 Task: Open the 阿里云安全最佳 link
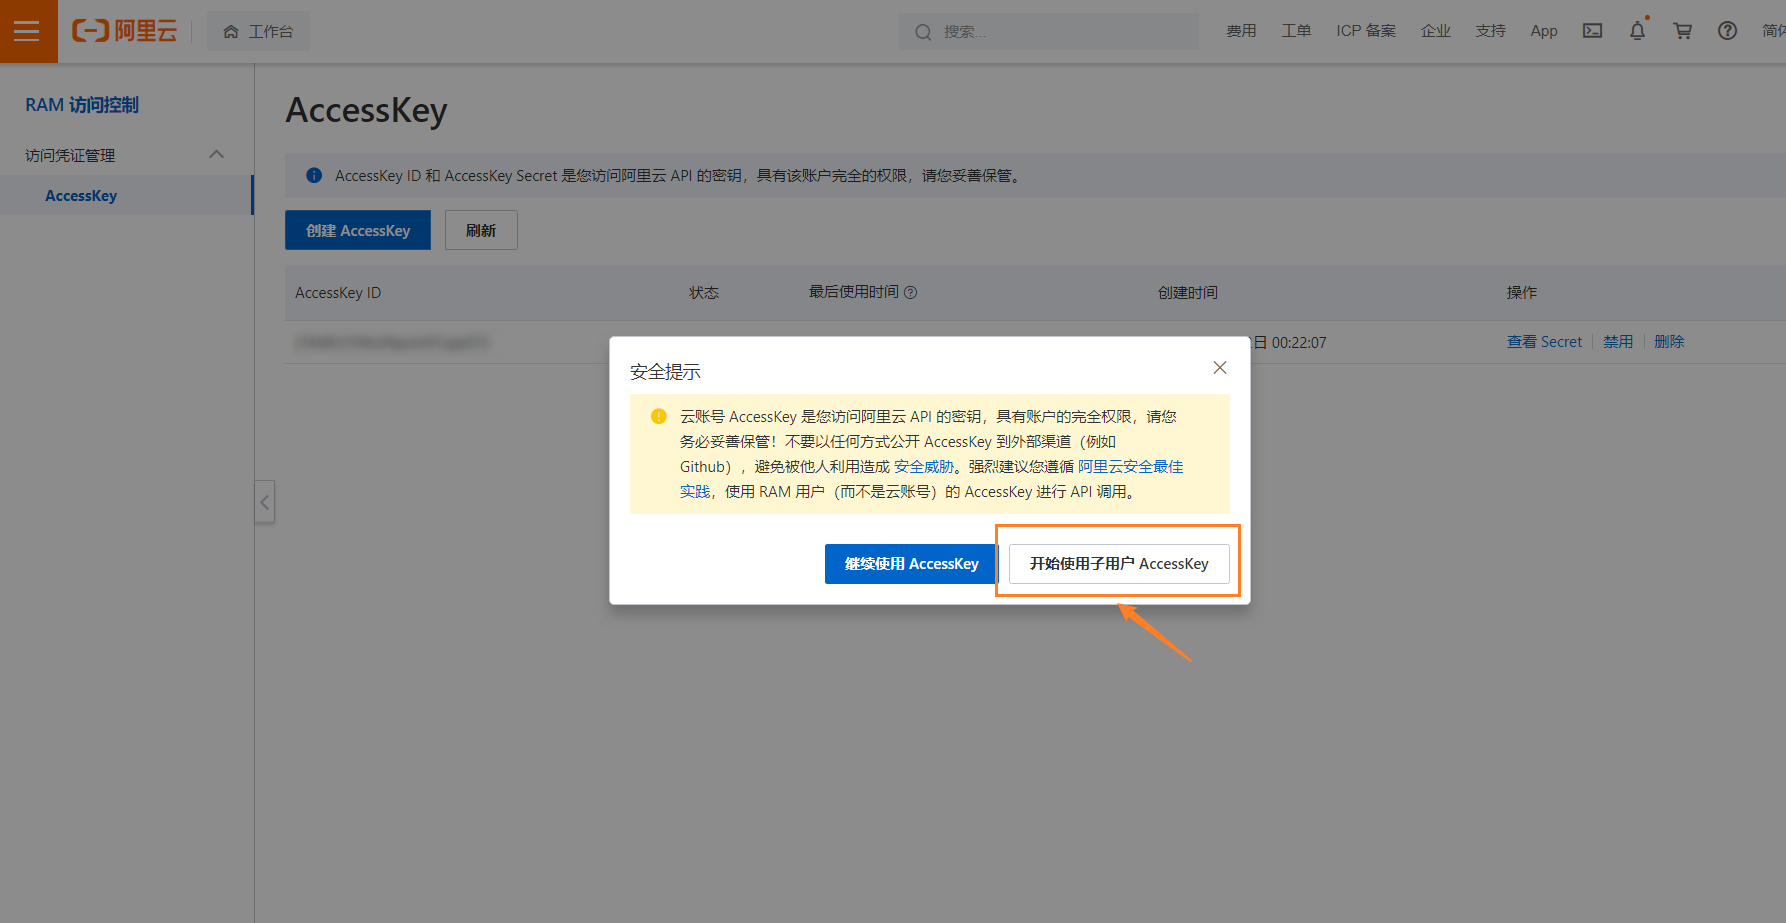click(1131, 467)
